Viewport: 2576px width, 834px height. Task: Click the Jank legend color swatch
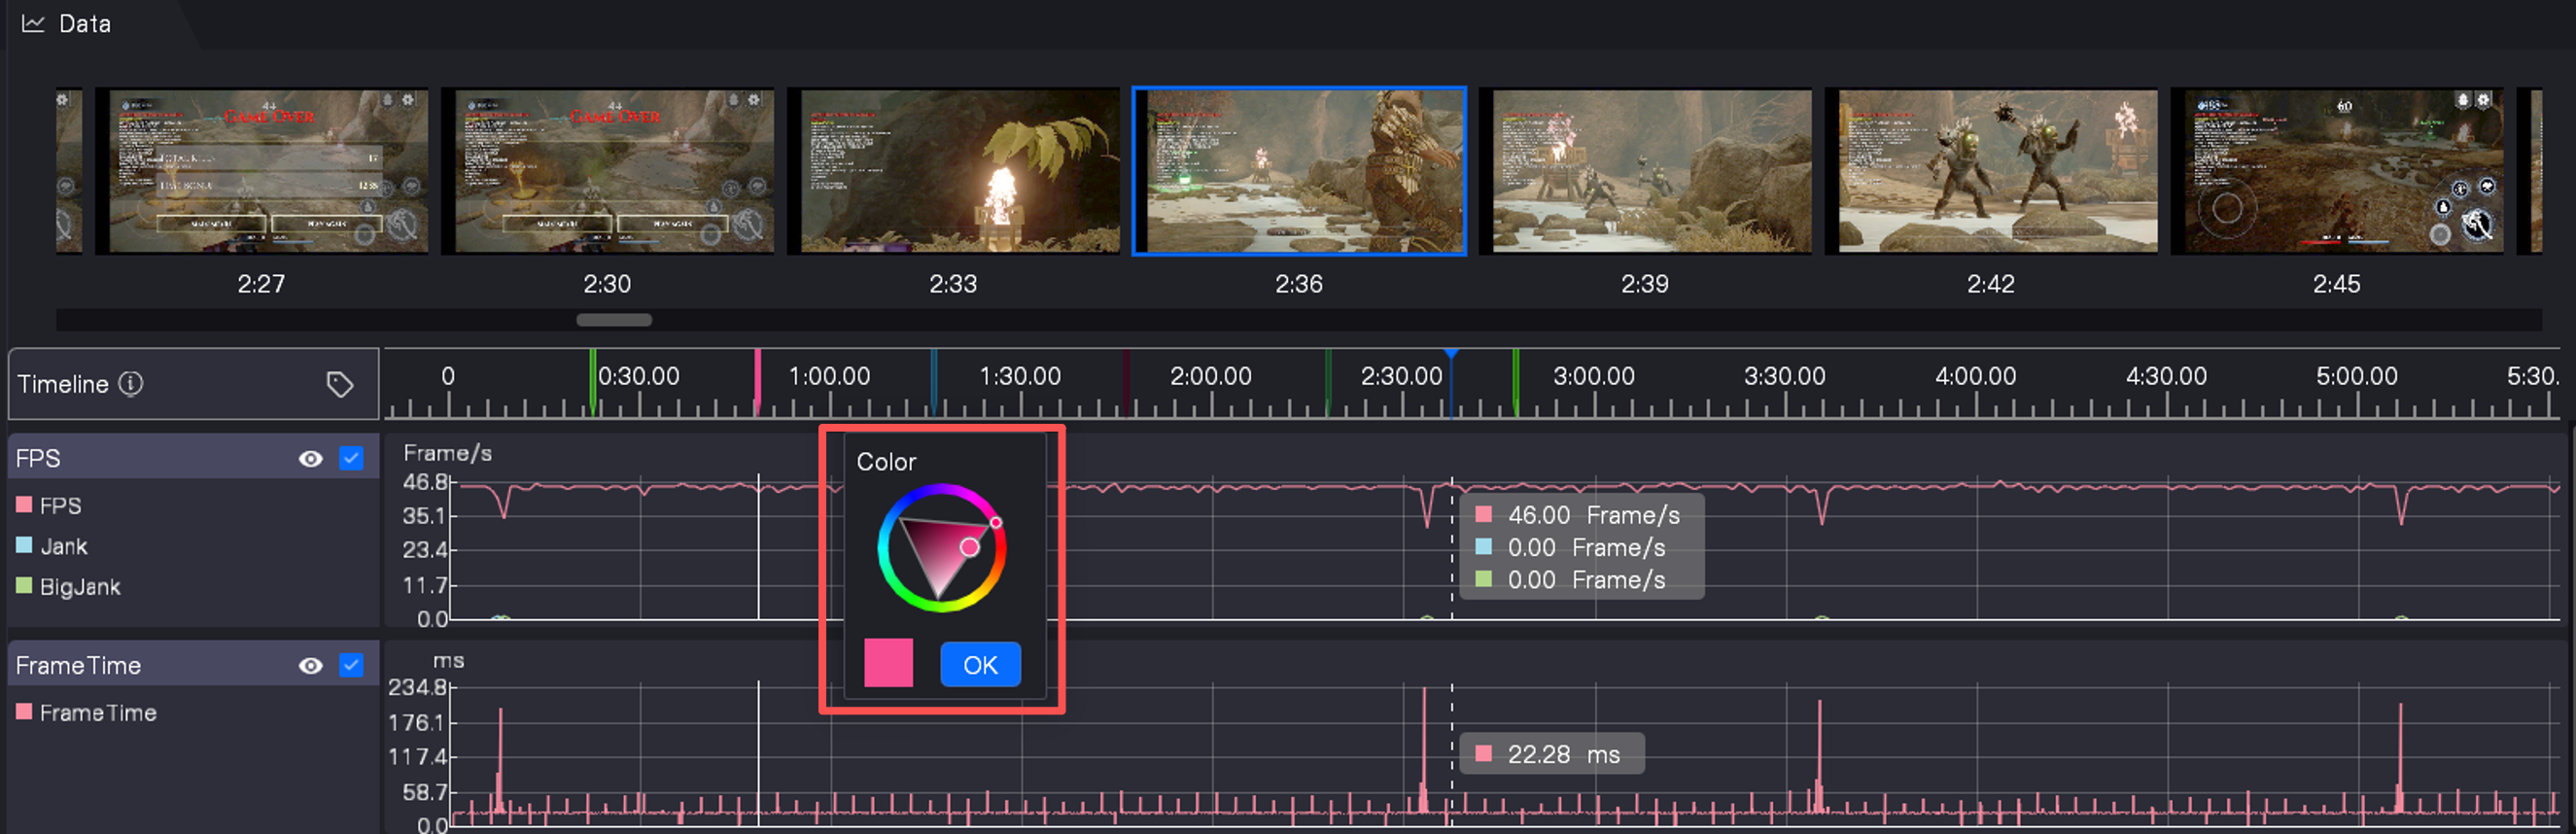click(24, 545)
